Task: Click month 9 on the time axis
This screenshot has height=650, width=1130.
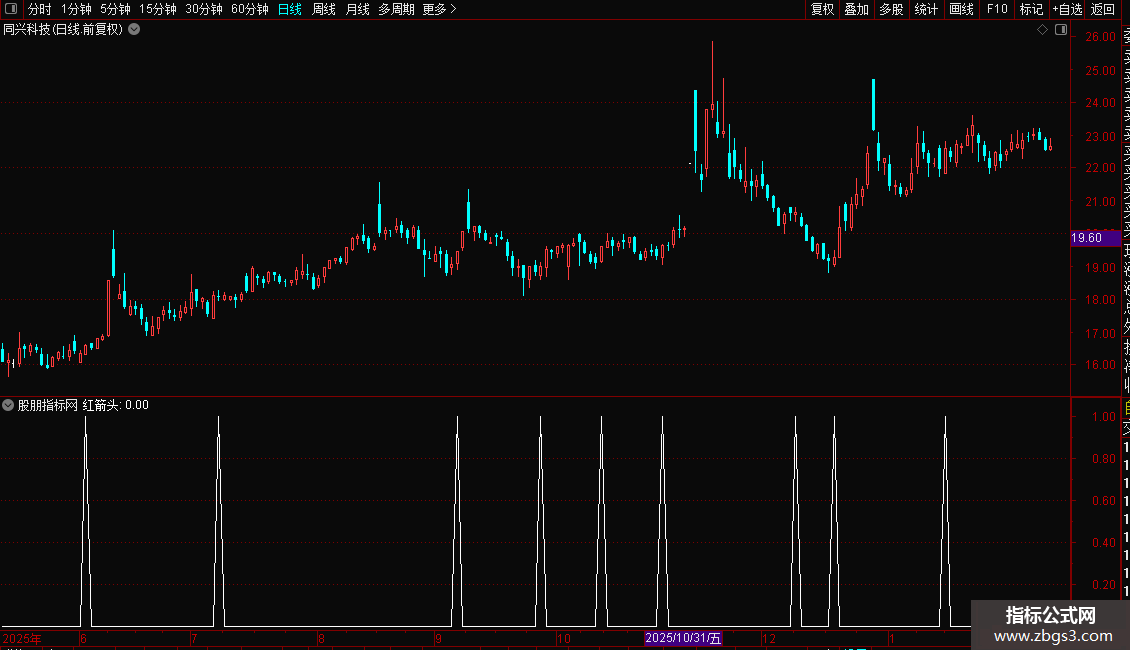Action: pyautogui.click(x=438, y=638)
